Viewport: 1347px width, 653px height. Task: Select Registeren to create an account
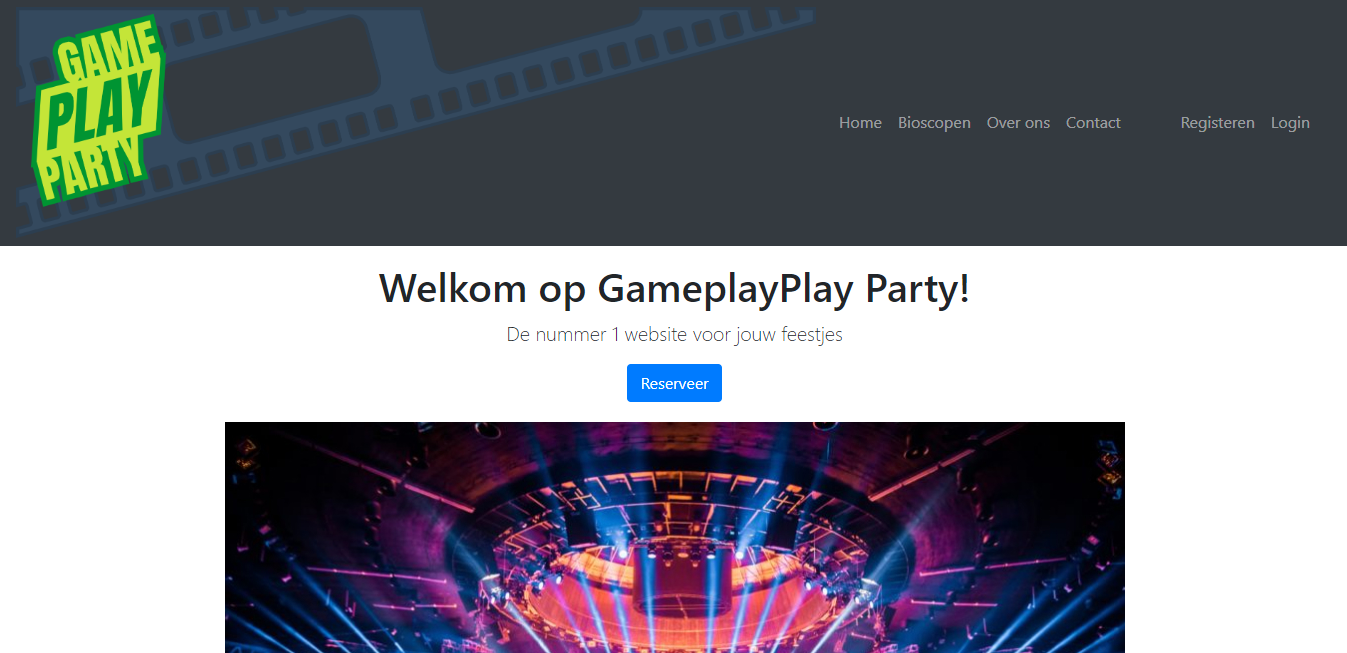coord(1217,123)
